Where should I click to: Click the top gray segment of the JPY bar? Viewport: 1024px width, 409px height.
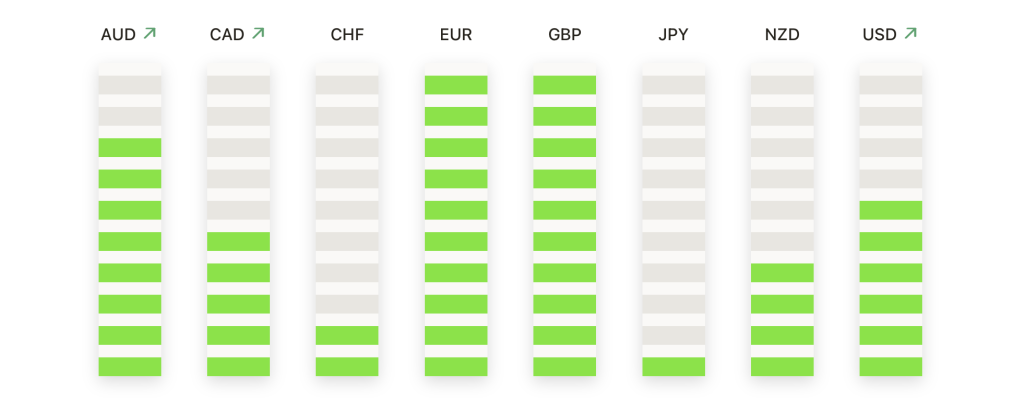coord(673,85)
